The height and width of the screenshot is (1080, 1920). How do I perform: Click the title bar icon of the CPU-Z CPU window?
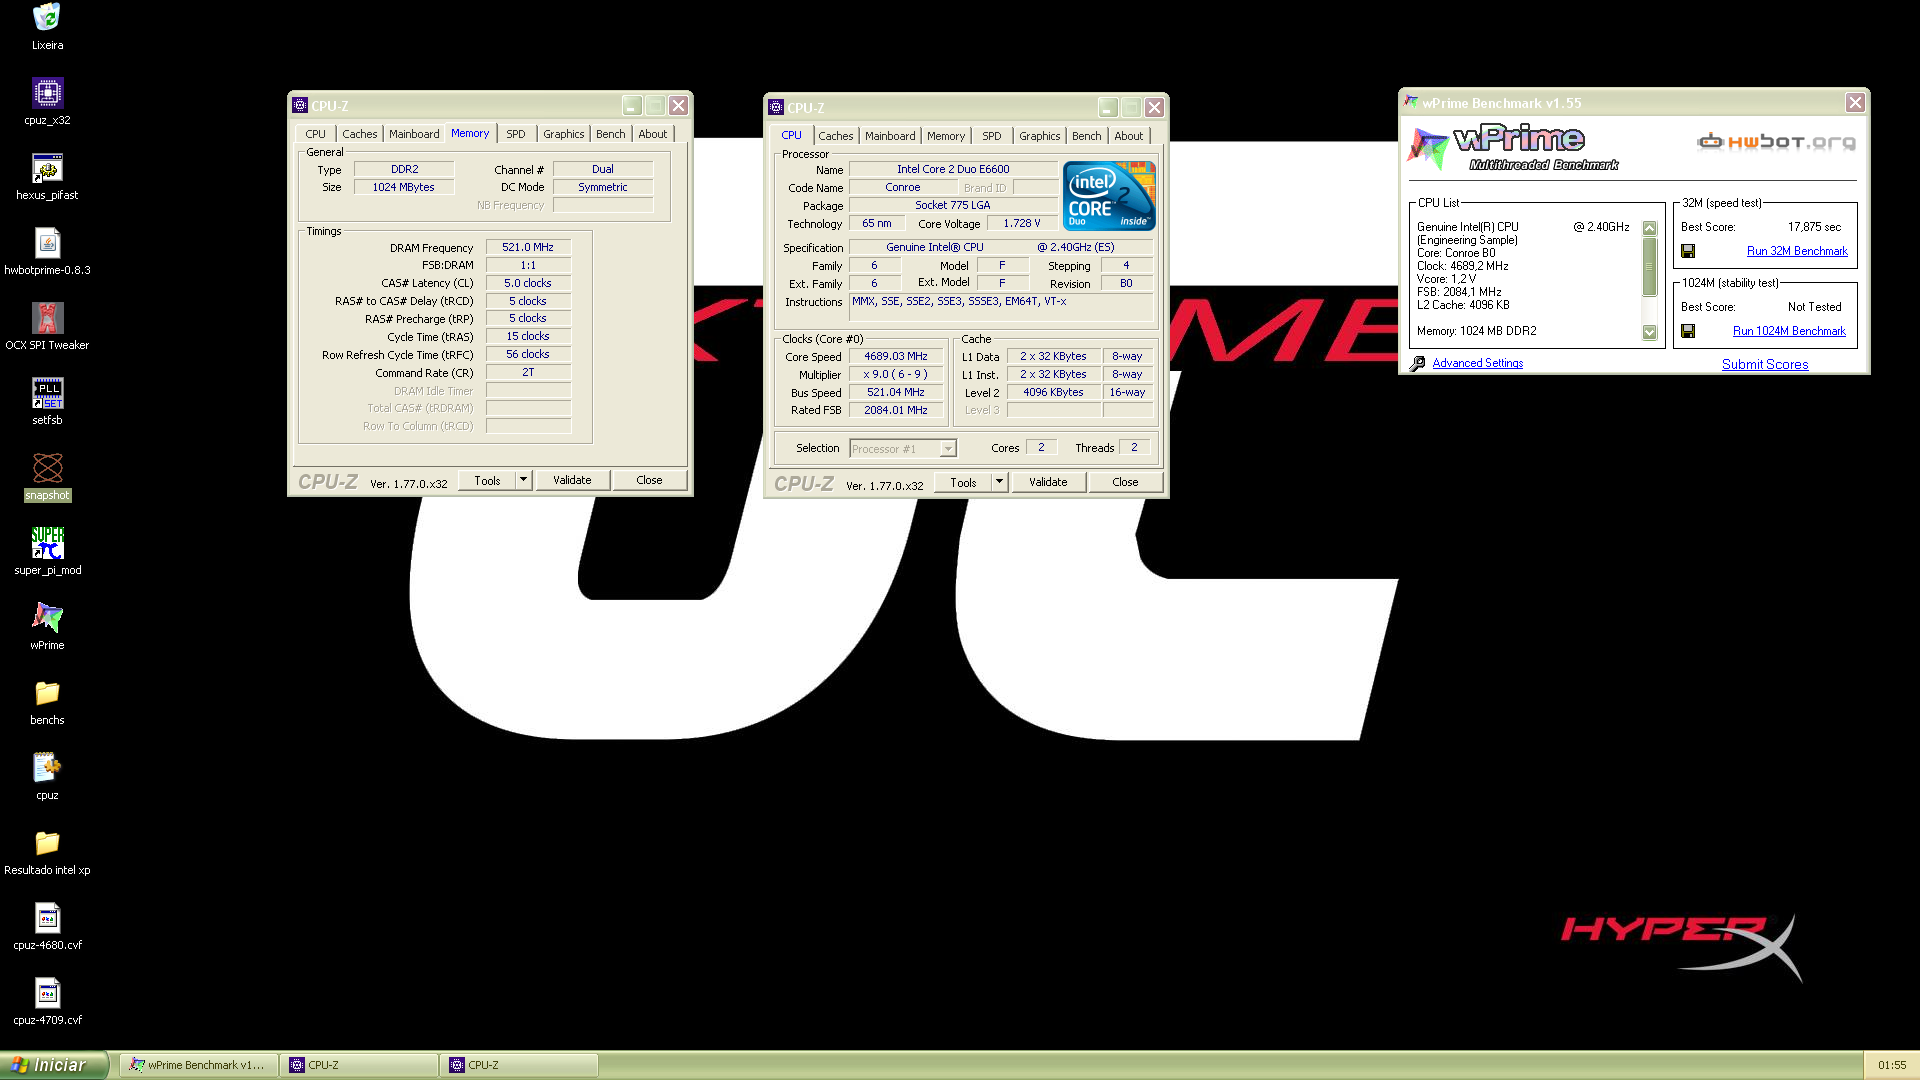775,107
